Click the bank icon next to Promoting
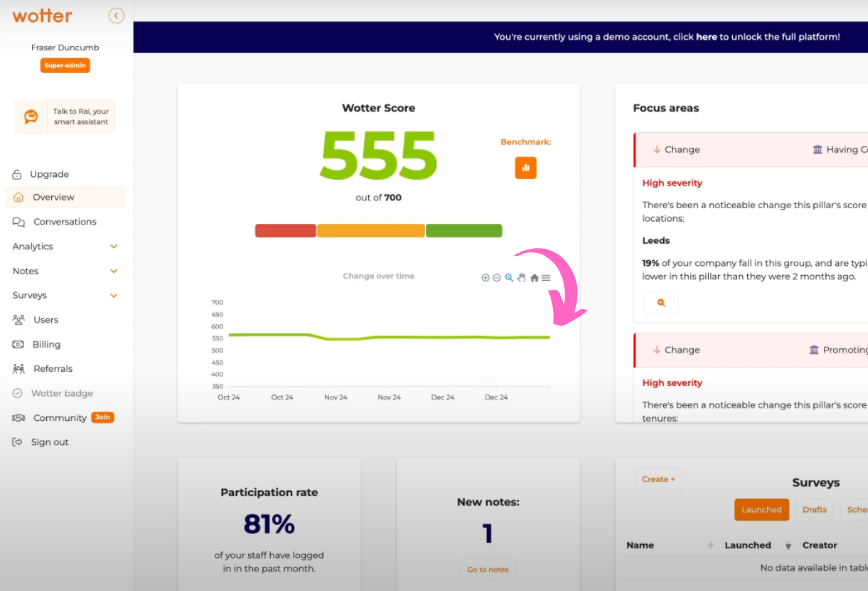 coord(814,350)
